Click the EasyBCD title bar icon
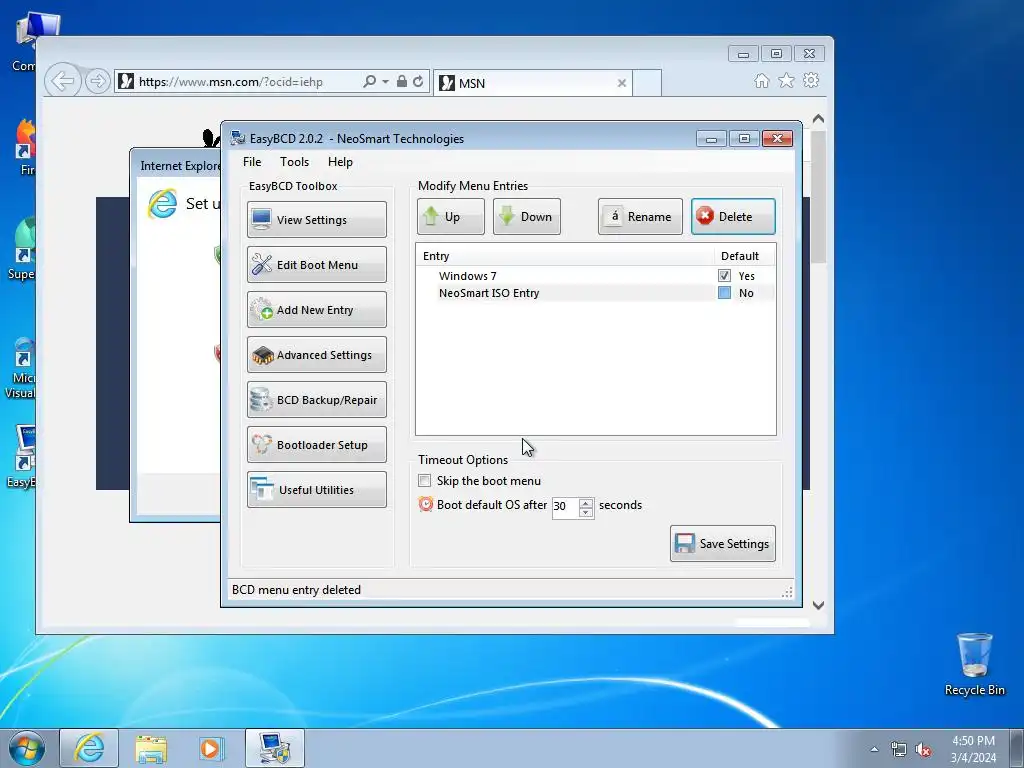The width and height of the screenshot is (1024, 768). 238,138
